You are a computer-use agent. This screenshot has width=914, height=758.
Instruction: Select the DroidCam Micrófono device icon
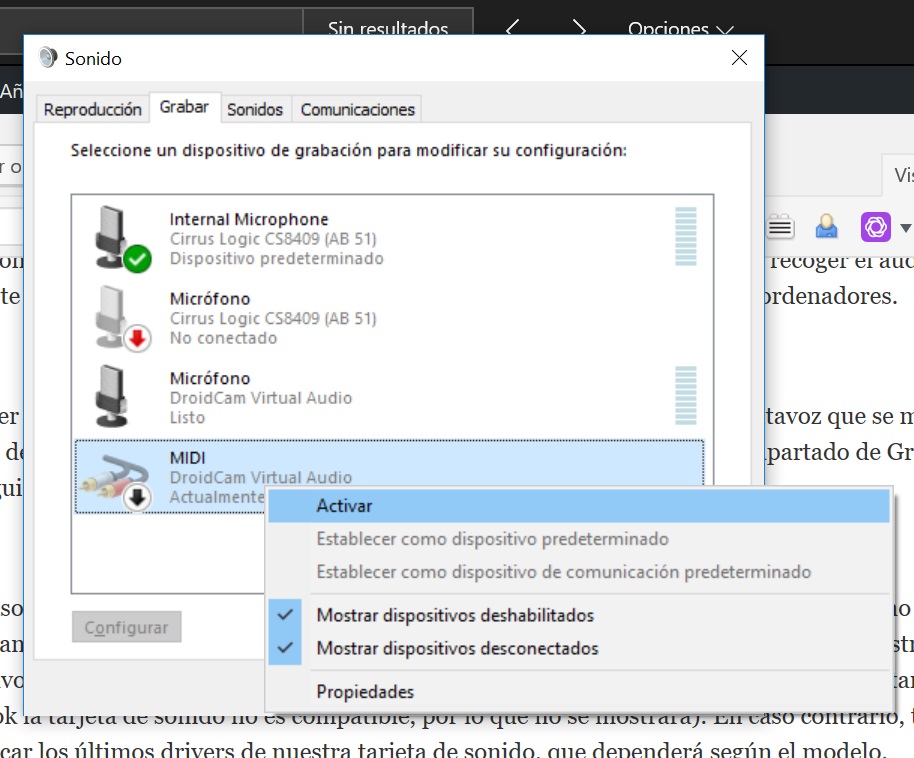pos(118,396)
